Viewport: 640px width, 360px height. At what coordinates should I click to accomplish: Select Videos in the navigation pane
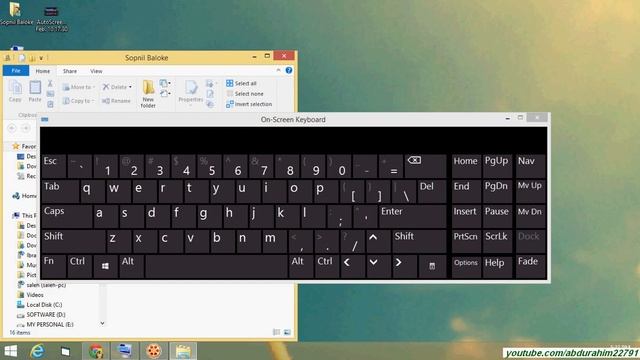pos(31,295)
